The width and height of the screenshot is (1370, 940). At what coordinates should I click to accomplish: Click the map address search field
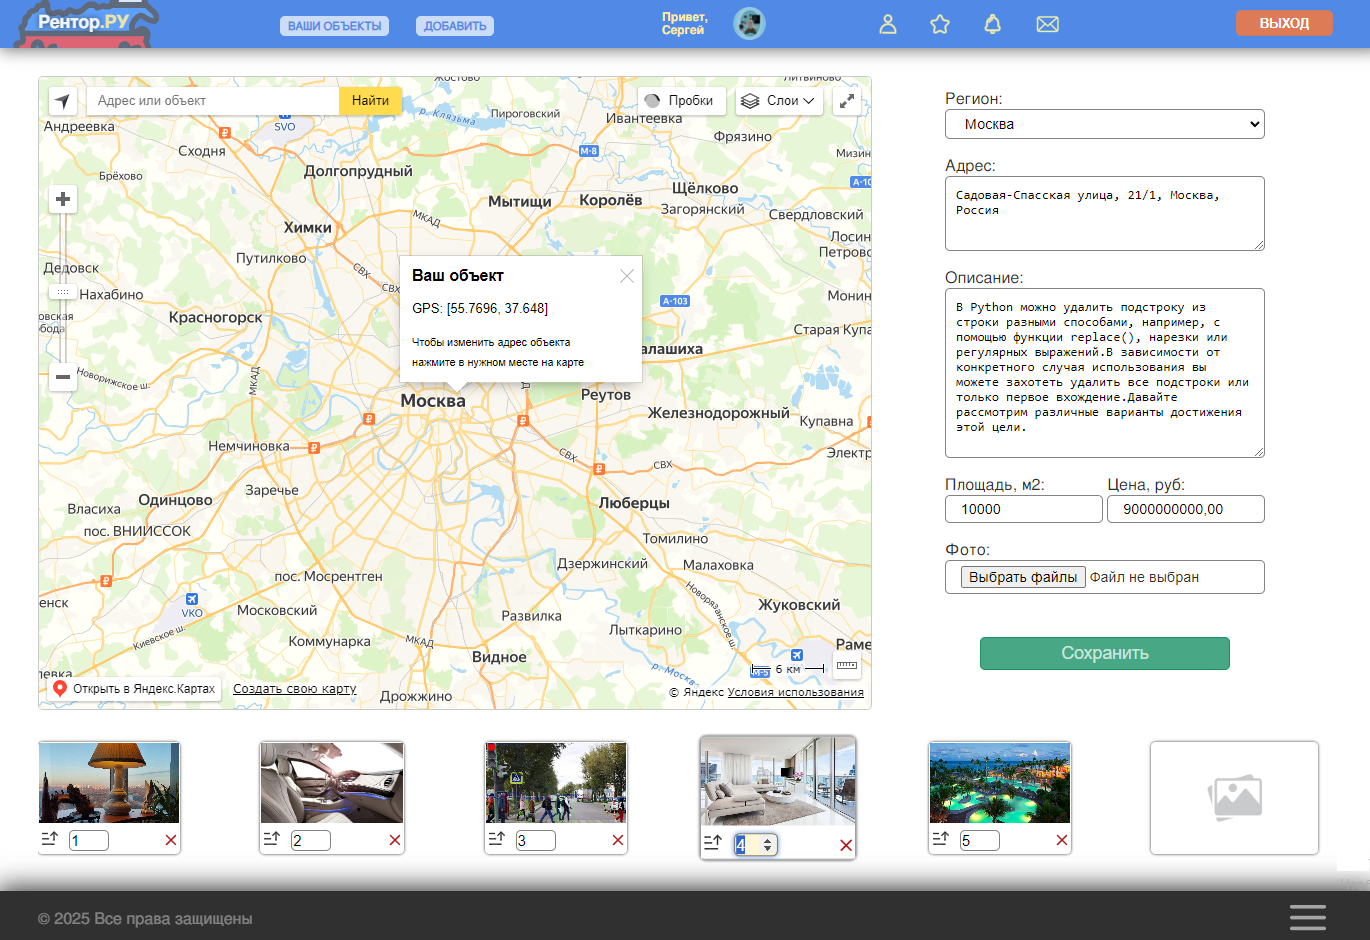(213, 101)
